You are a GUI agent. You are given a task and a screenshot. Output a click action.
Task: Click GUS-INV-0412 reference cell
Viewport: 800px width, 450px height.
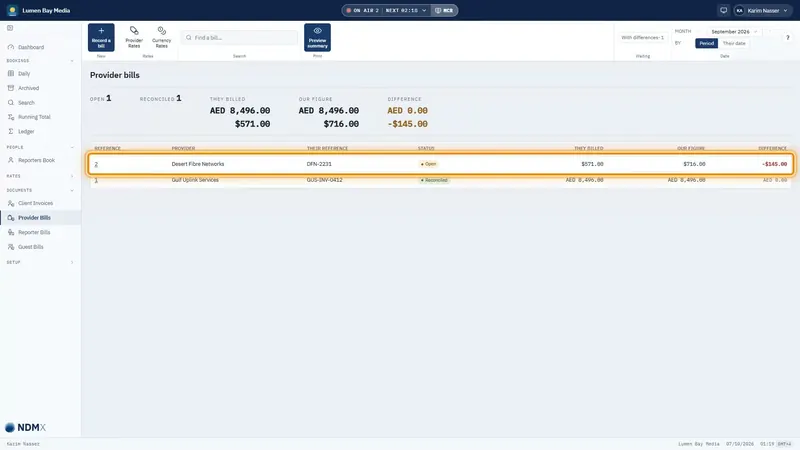(x=324, y=180)
